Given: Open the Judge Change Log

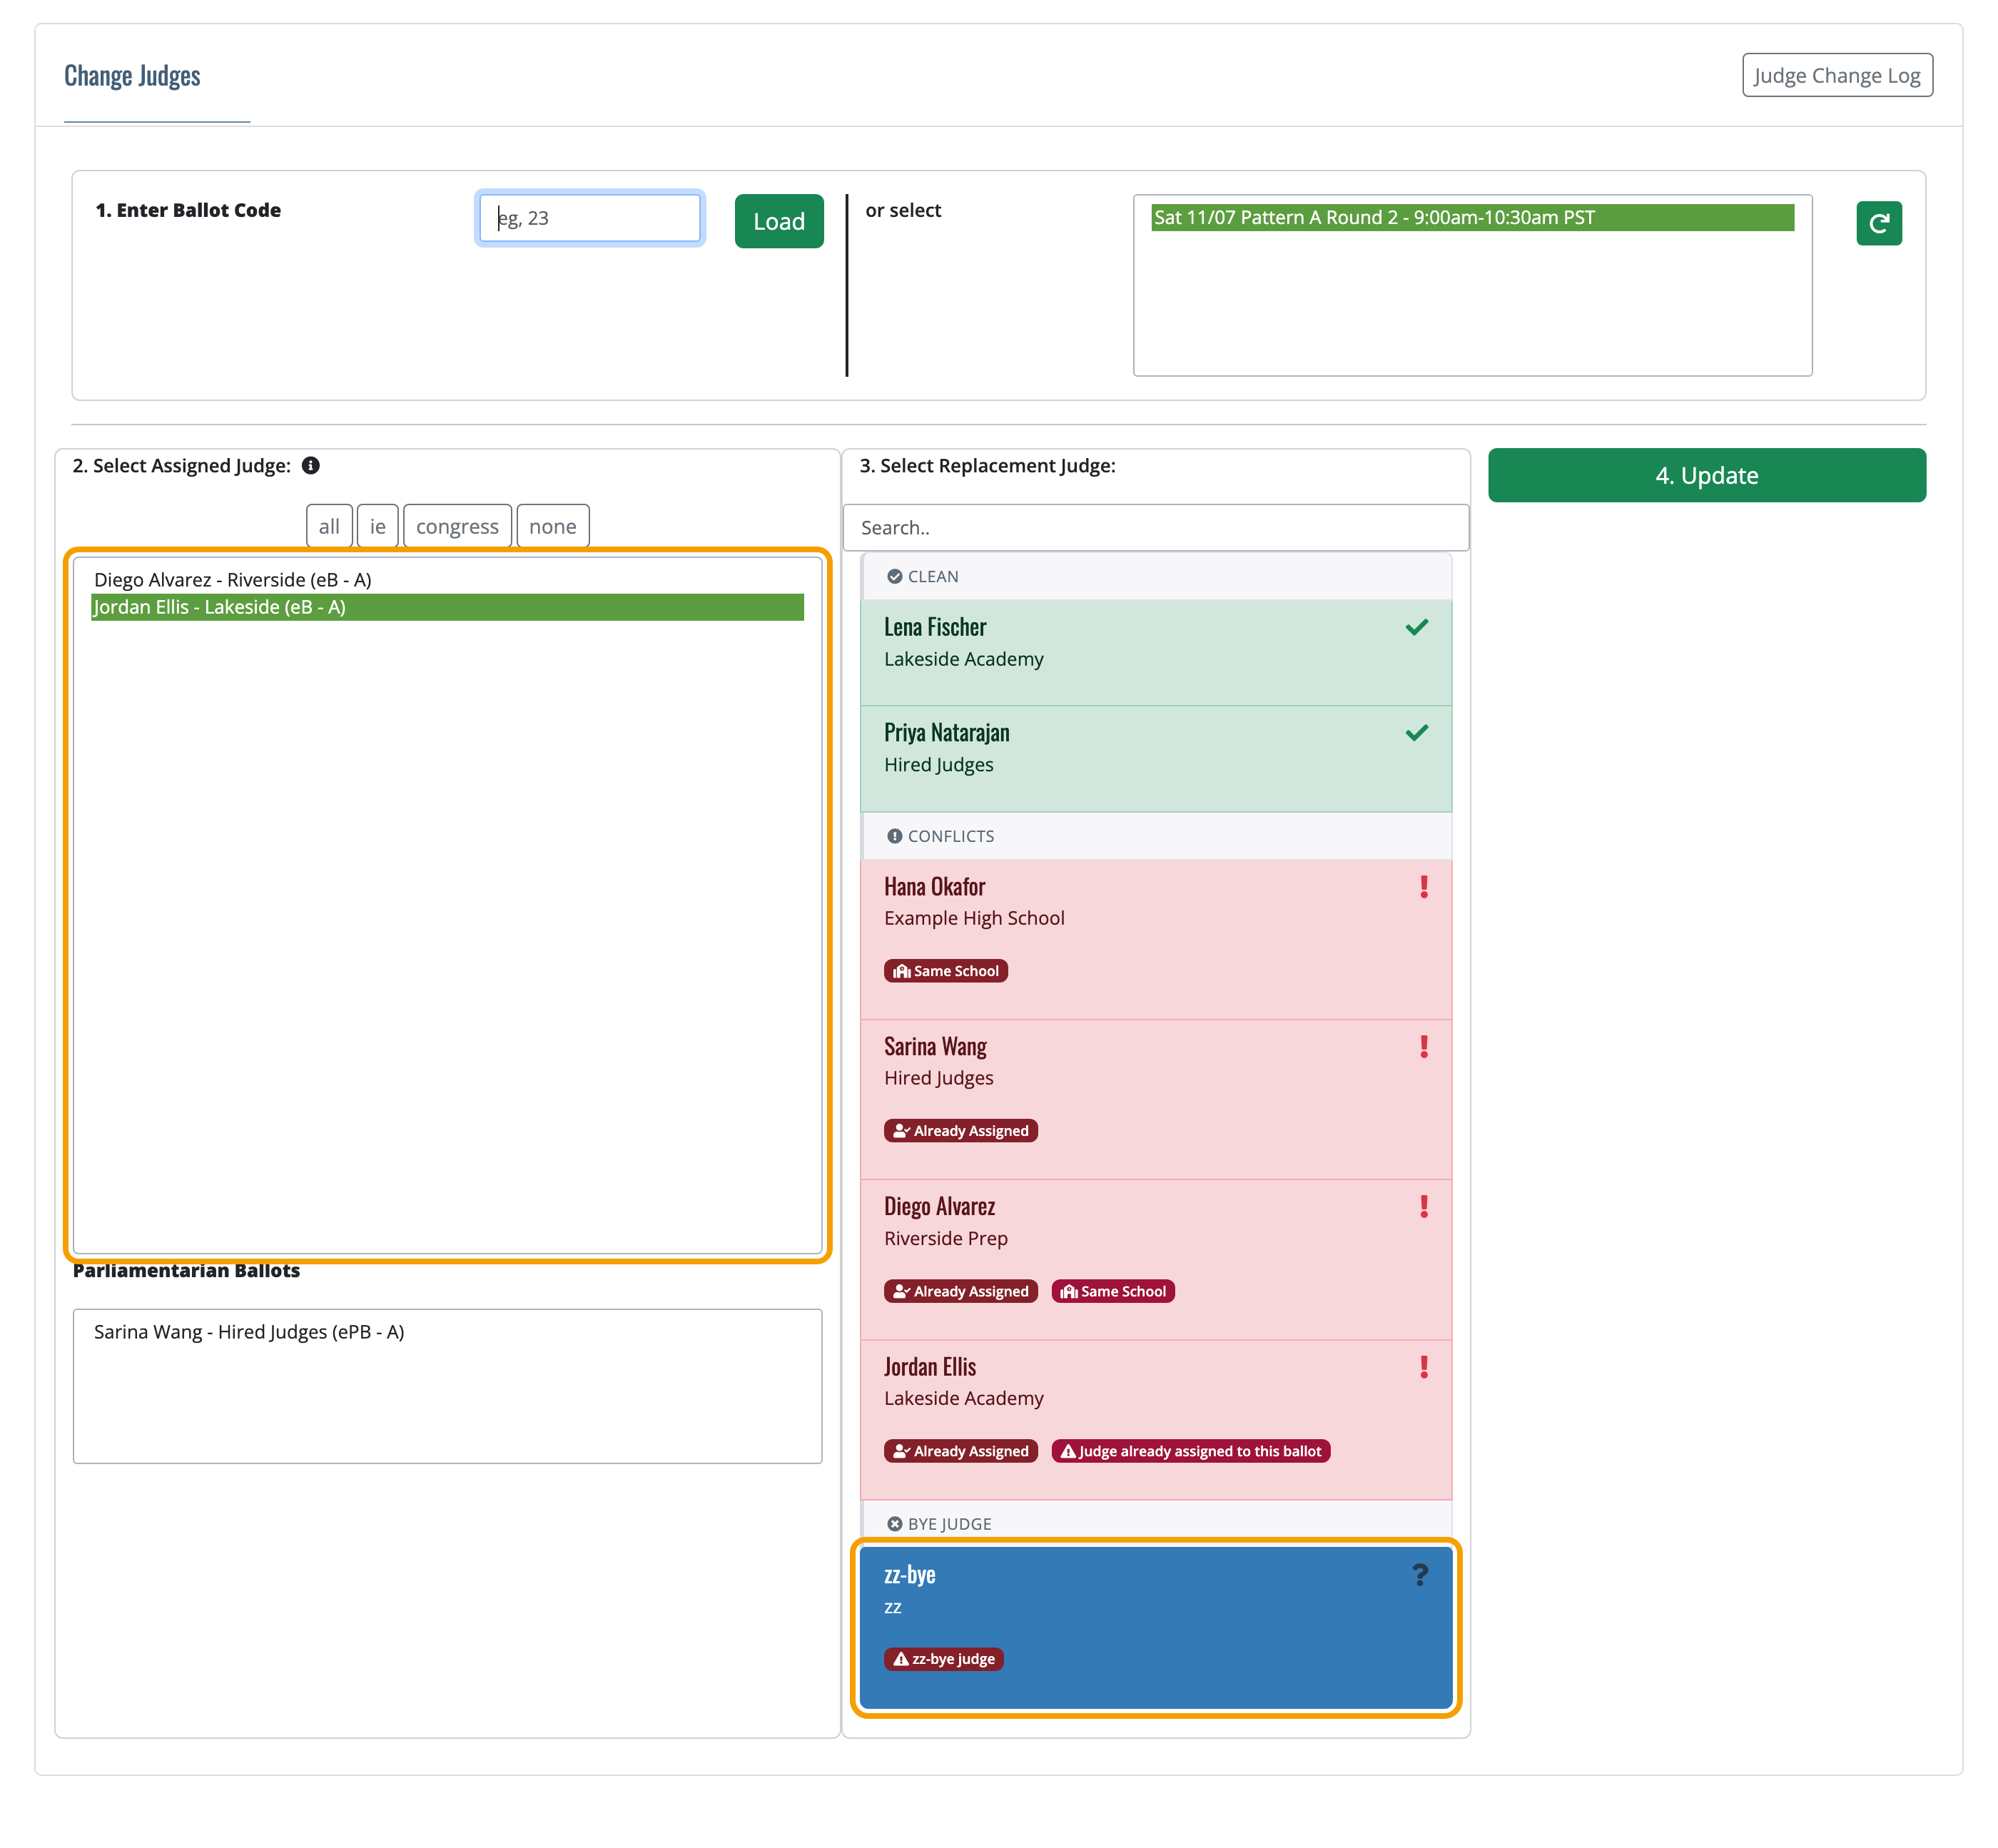Looking at the screenshot, I should (1836, 76).
